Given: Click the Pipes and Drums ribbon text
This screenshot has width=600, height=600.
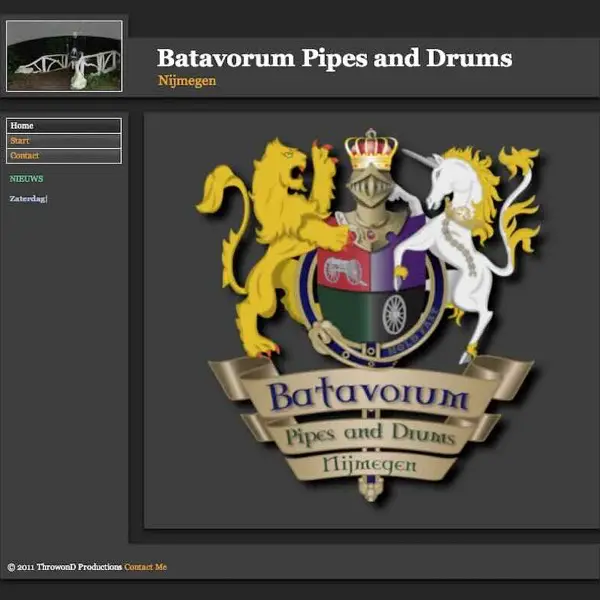Looking at the screenshot, I should (x=370, y=435).
